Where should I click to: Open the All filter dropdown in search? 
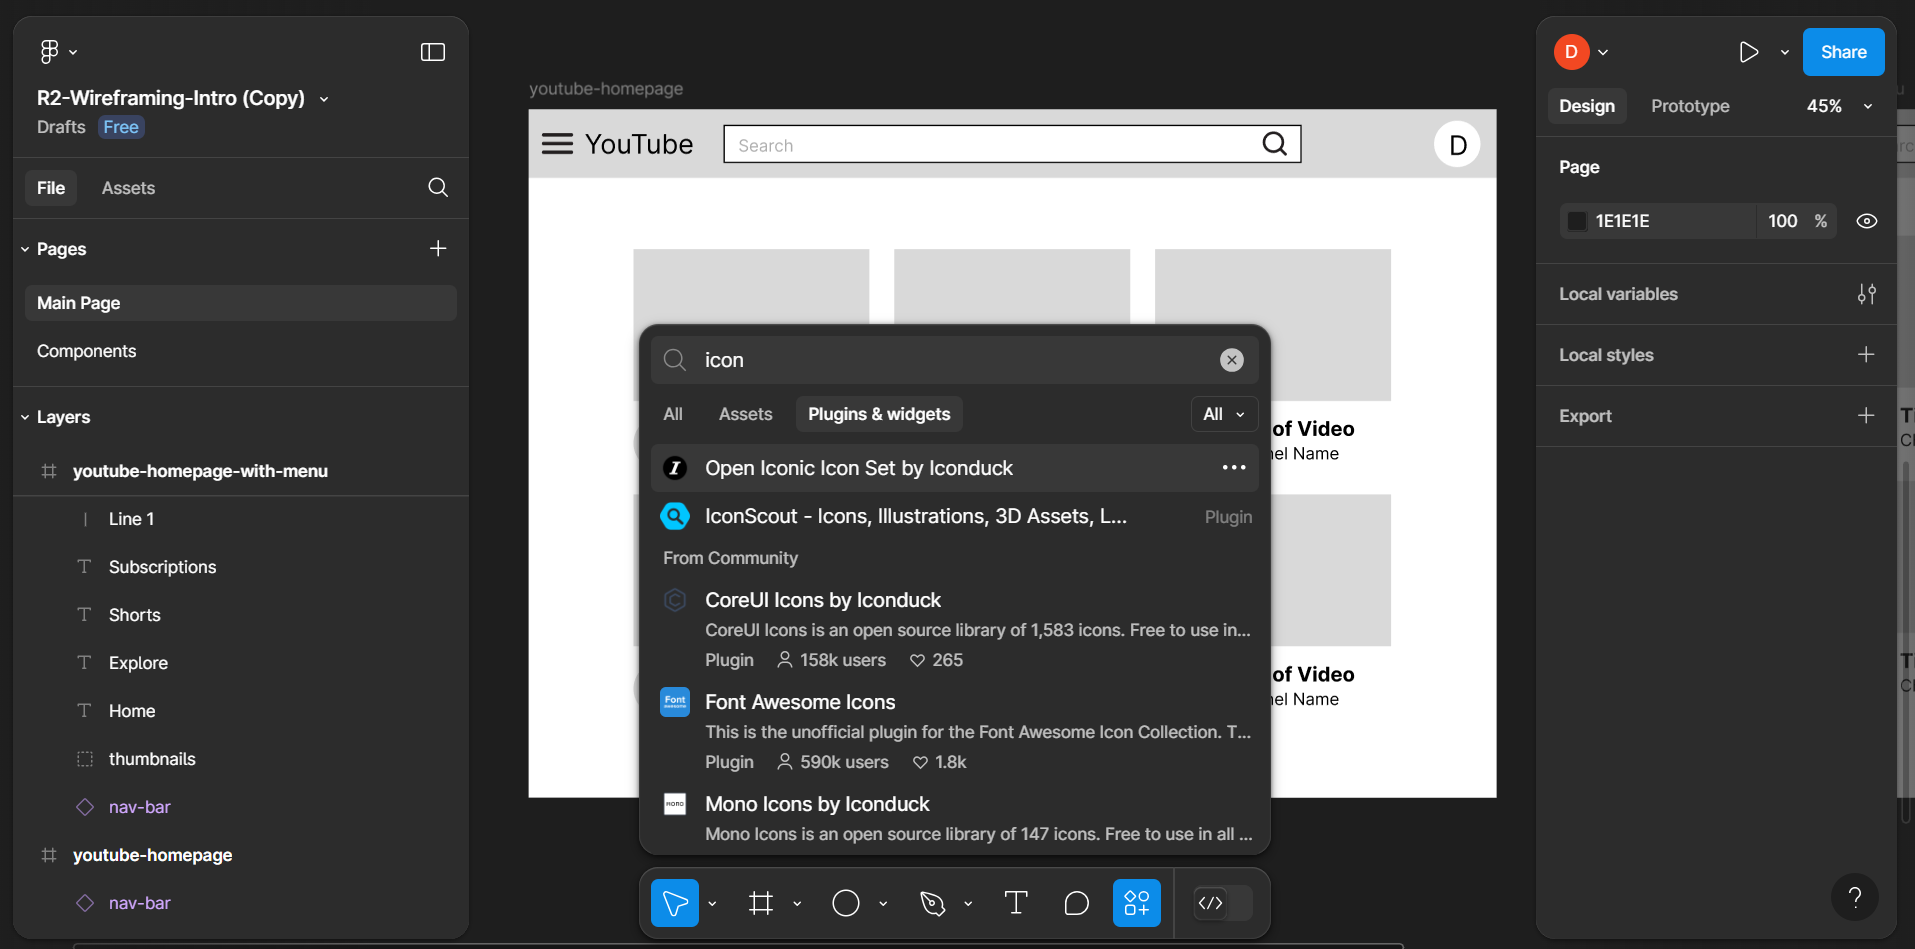pos(1224,414)
